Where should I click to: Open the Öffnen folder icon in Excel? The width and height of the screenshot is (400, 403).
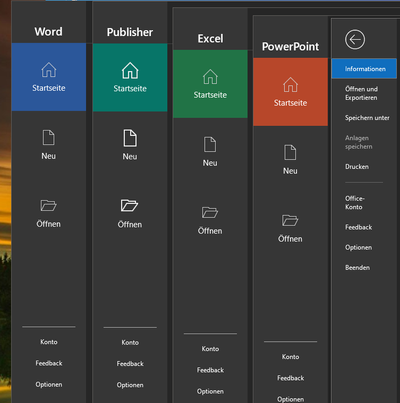[x=210, y=212]
